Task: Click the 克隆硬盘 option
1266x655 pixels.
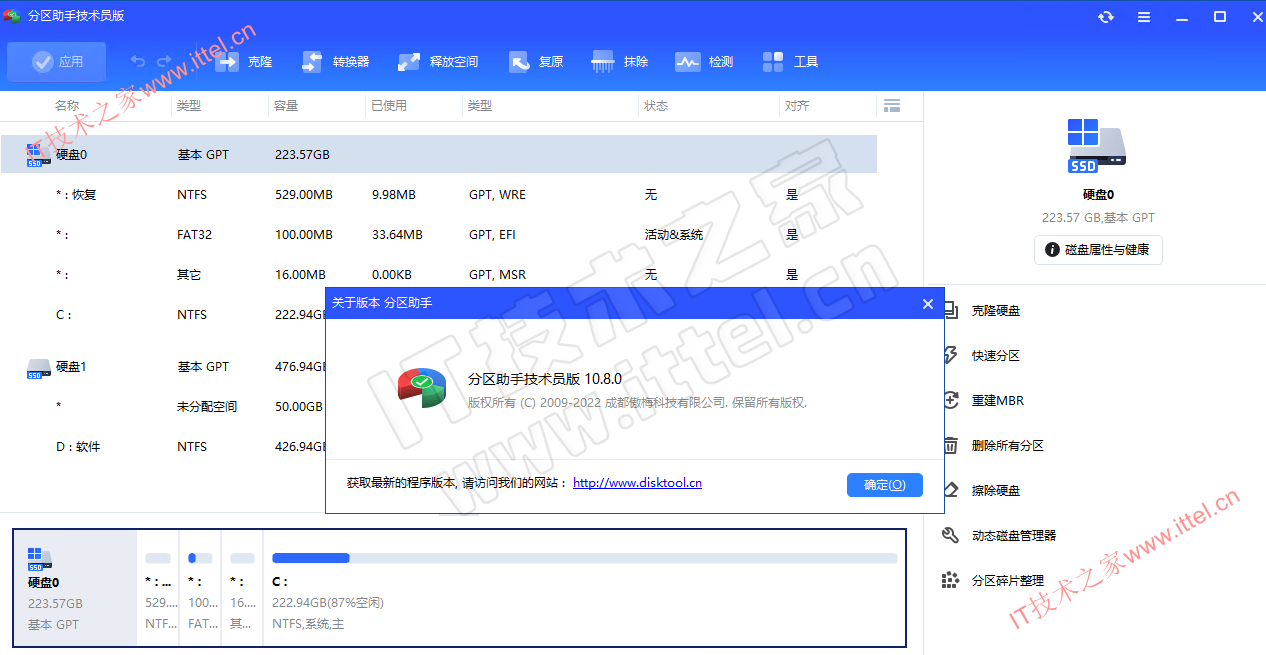Action: tap(996, 311)
